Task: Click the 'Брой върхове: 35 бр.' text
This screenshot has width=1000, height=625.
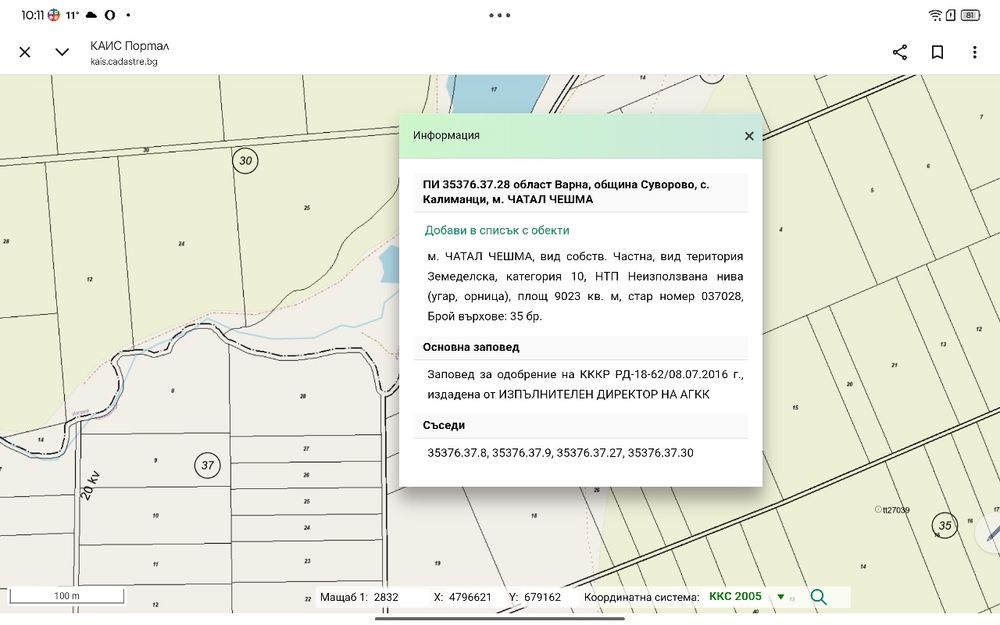Action: [x=485, y=316]
